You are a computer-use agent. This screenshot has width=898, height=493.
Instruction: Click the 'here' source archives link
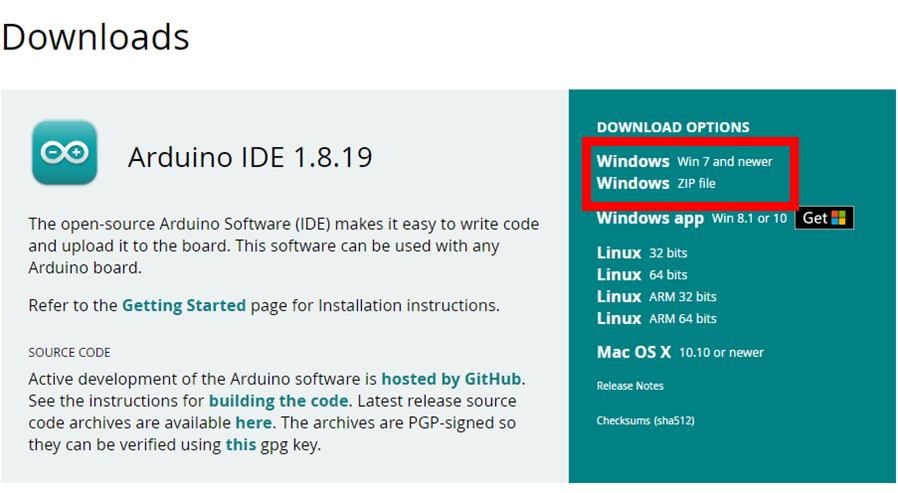(x=254, y=423)
